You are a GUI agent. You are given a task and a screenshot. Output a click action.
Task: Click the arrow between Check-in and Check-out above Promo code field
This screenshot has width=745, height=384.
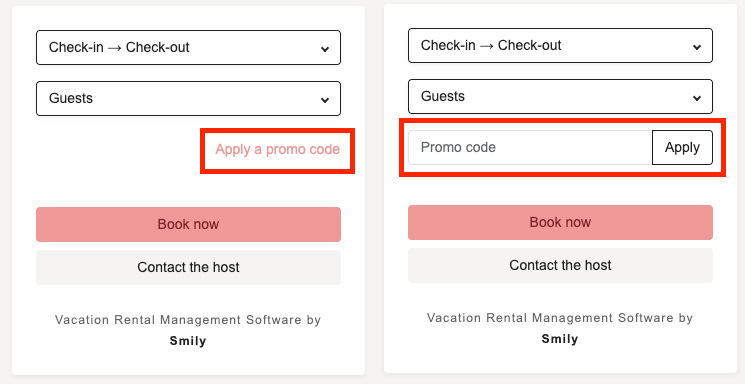[487, 46]
